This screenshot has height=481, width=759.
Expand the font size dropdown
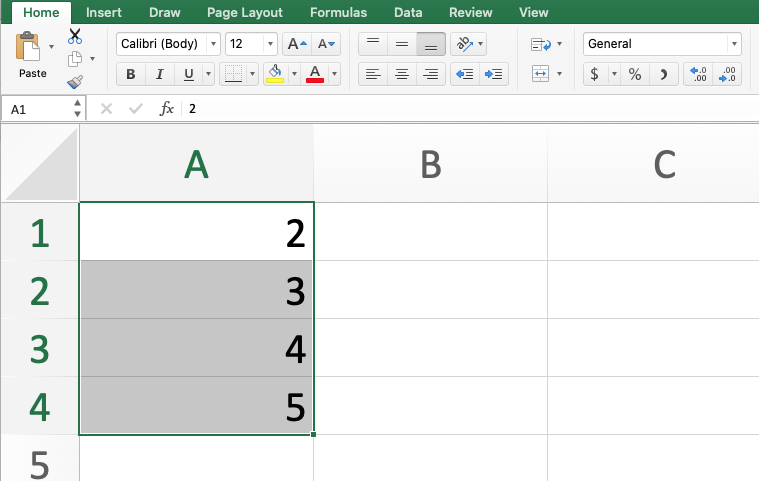pos(271,44)
